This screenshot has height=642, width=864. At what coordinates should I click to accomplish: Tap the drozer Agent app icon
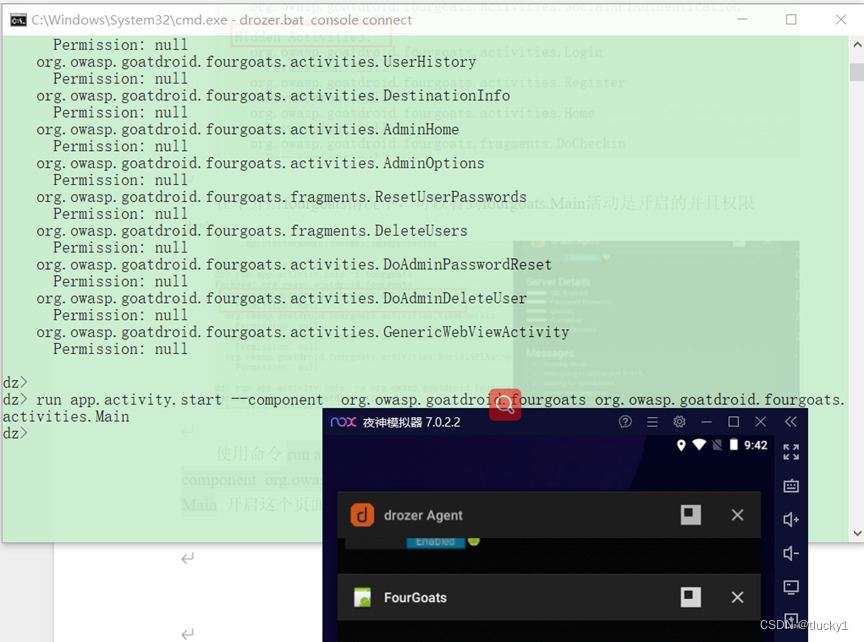pyautogui.click(x=362, y=515)
